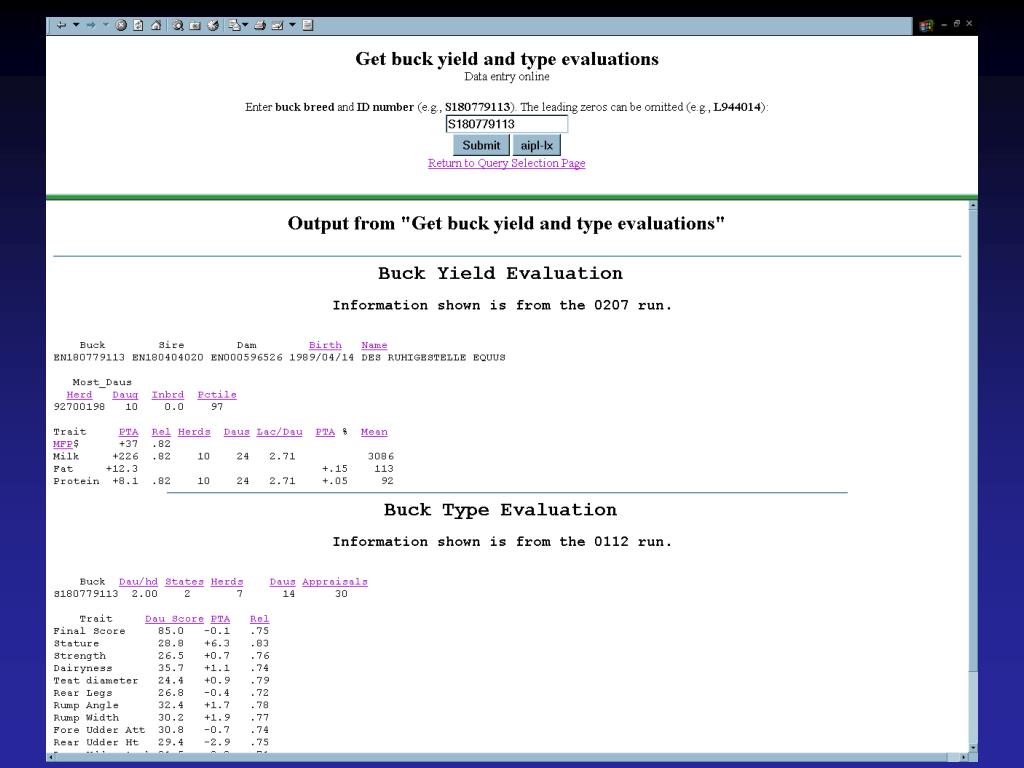Image resolution: width=1024 pixels, height=768 pixels.
Task: Open the yield table PTA header link
Action: pos(129,432)
